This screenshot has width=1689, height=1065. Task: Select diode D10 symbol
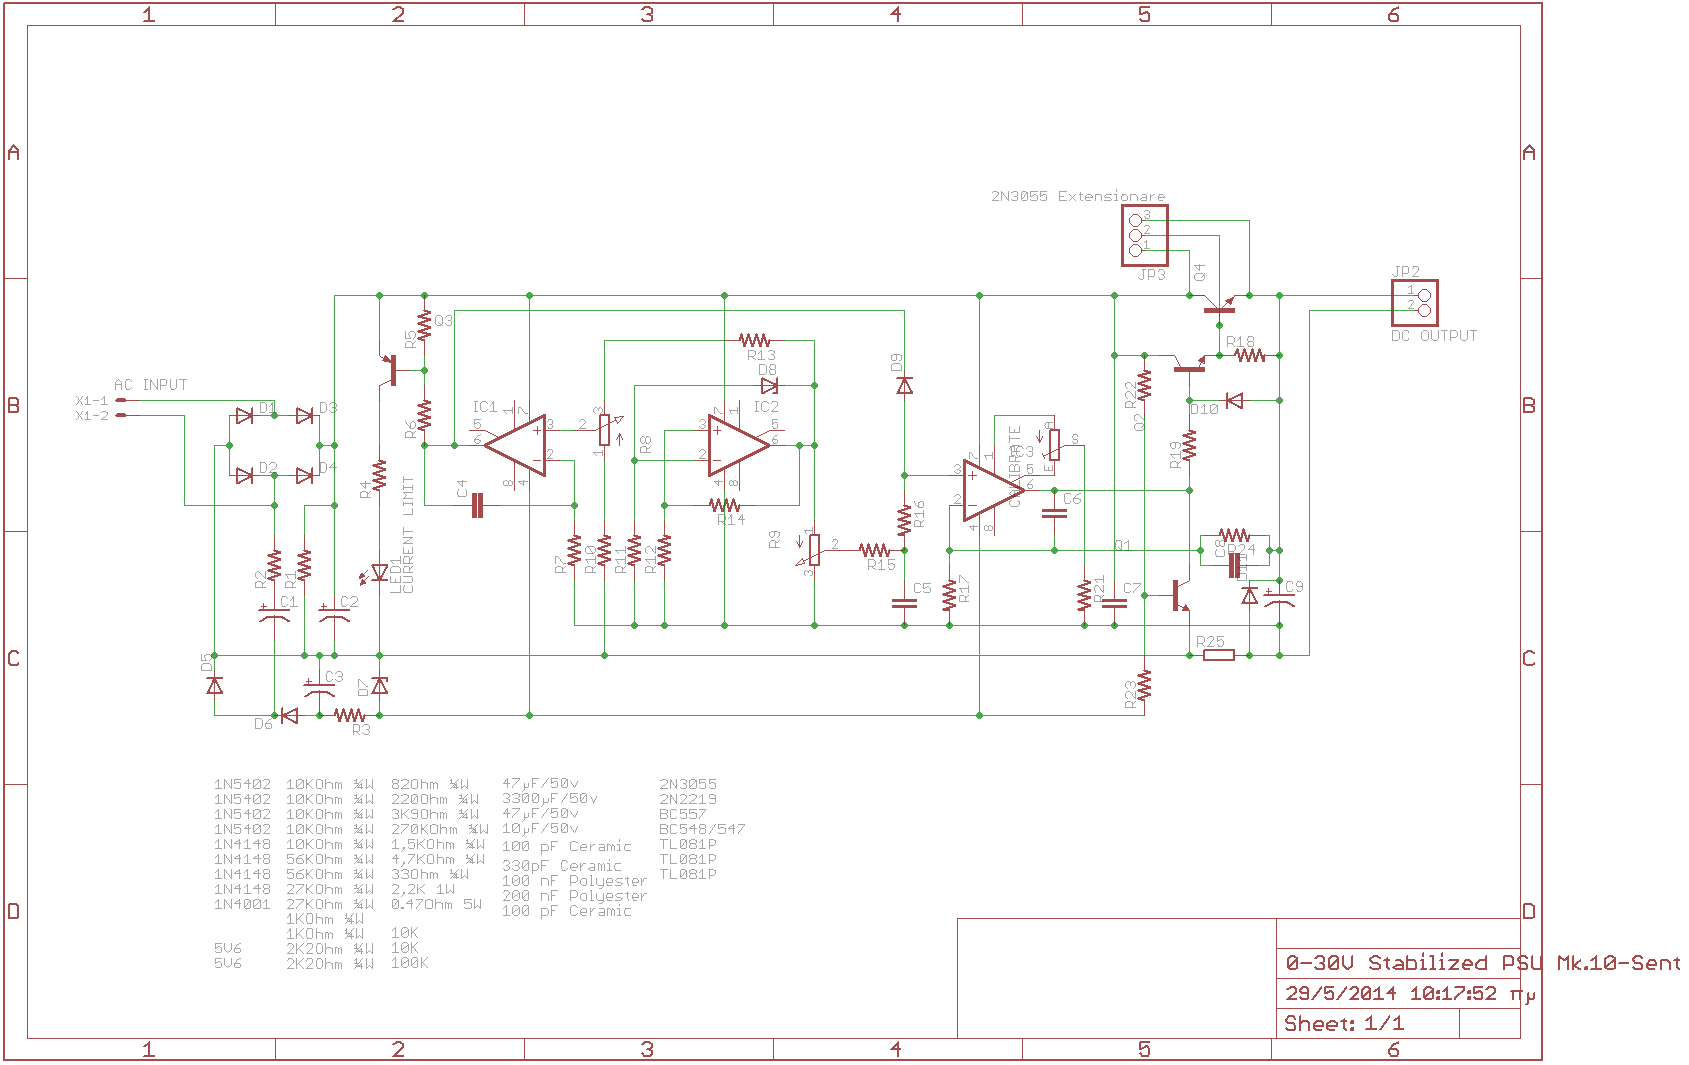pyautogui.click(x=1234, y=400)
